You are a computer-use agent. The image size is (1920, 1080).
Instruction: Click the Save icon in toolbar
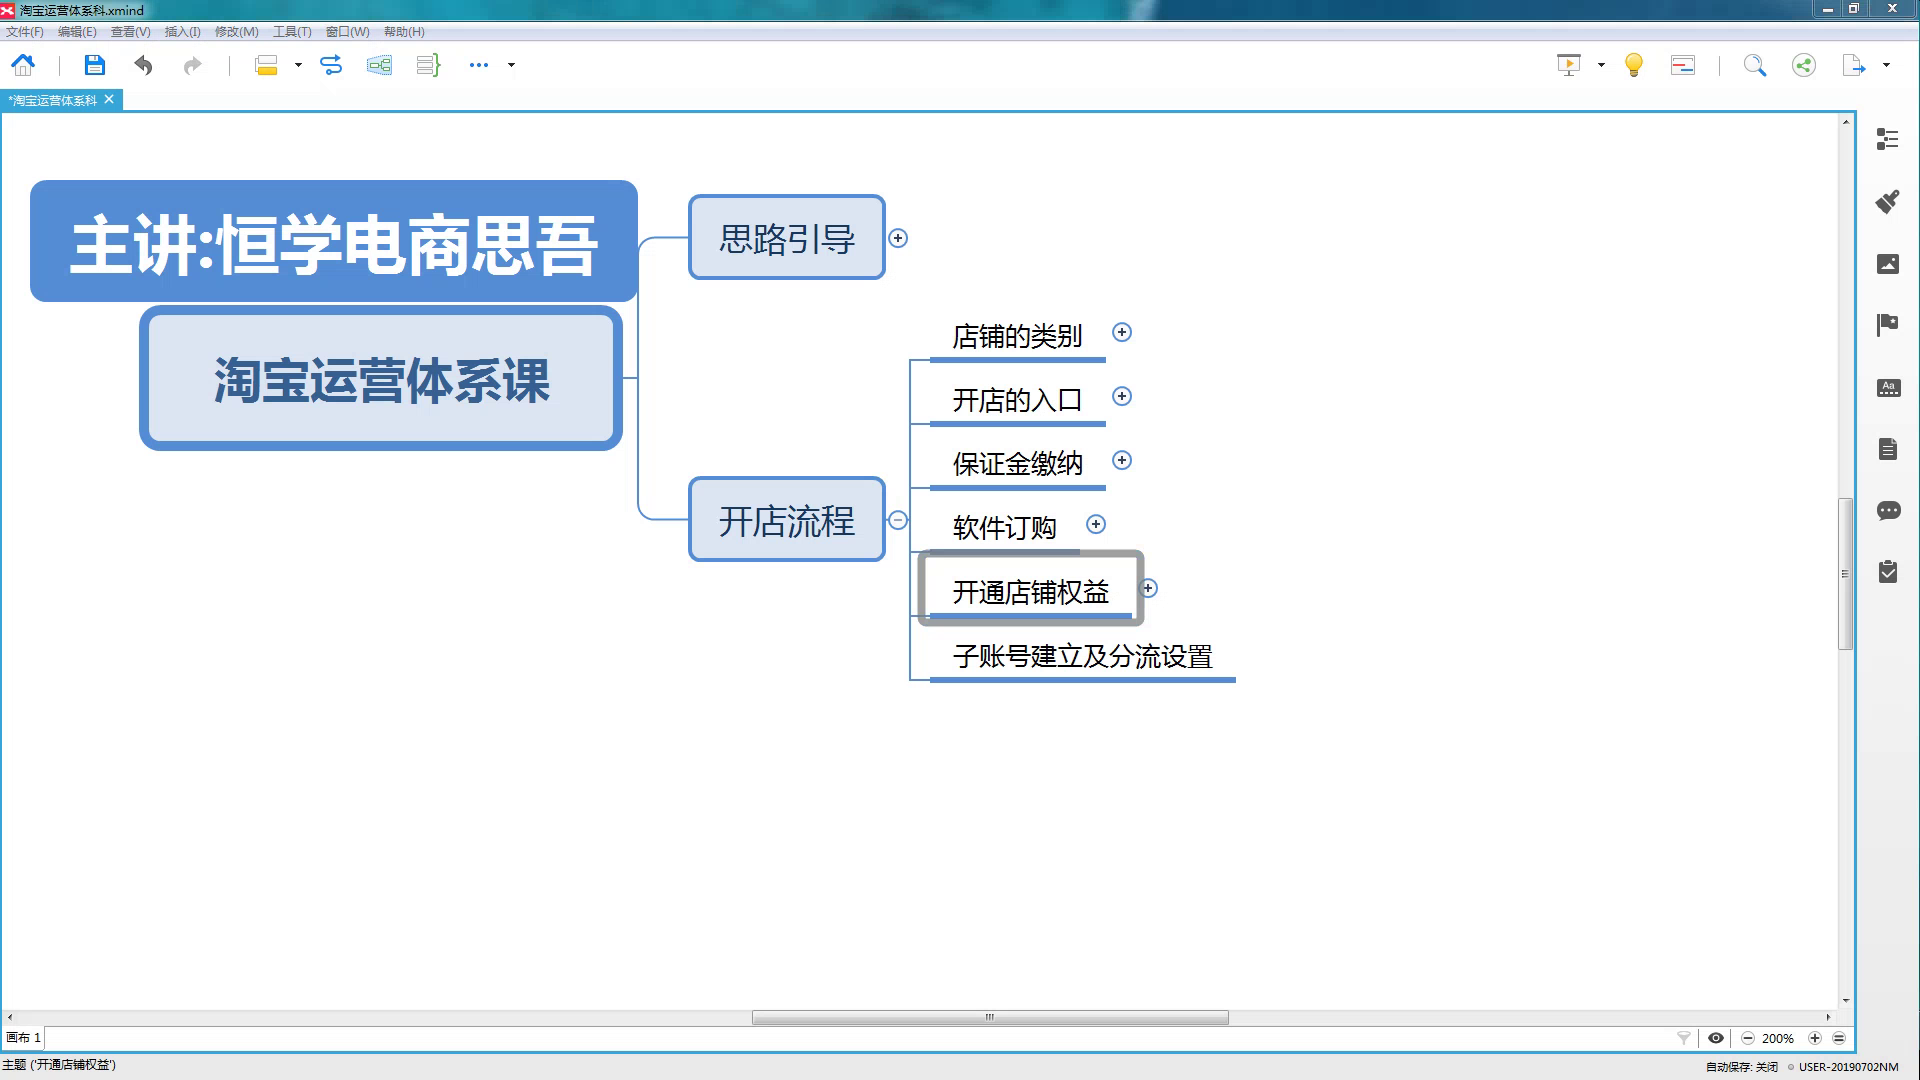94,66
